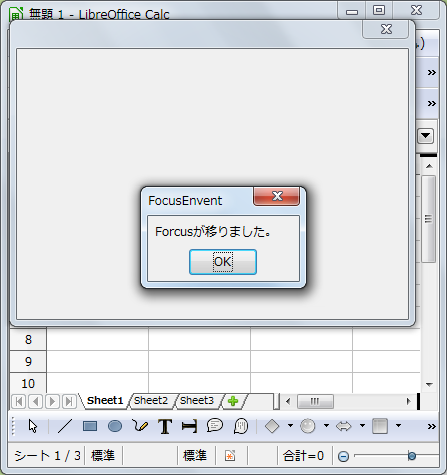Click the document modified indicator in status bar
The image size is (447, 475).
pos(230,456)
